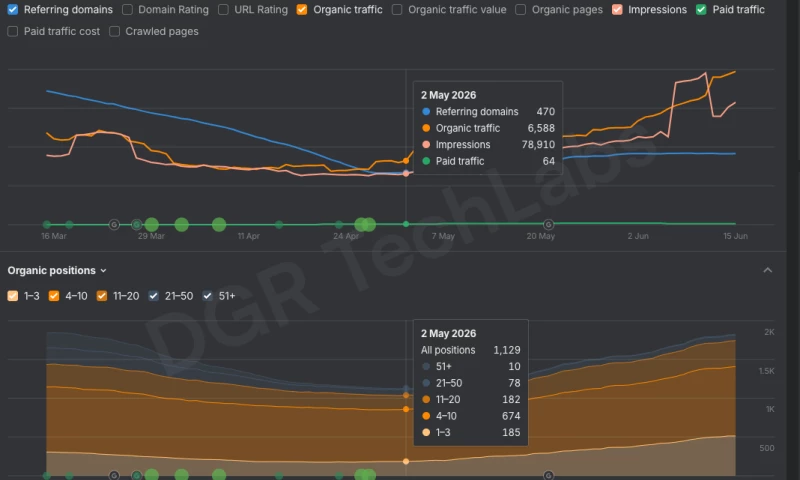Toggle the 4–10 positions checkbox
The width and height of the screenshot is (800, 480).
coord(54,296)
